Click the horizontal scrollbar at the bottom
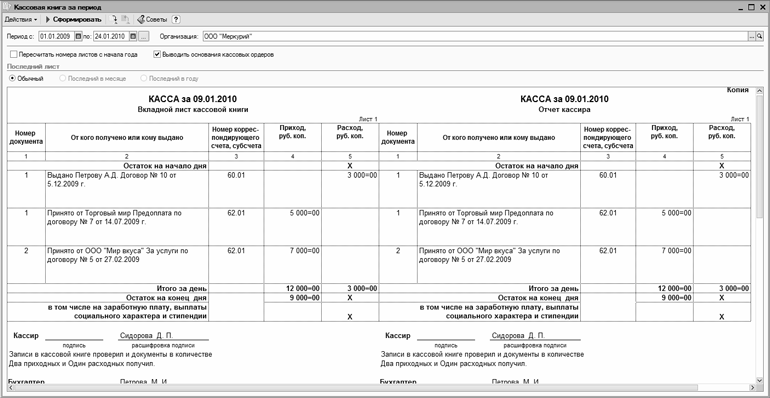Image resolution: width=770 pixels, height=398 pixels. point(381,388)
